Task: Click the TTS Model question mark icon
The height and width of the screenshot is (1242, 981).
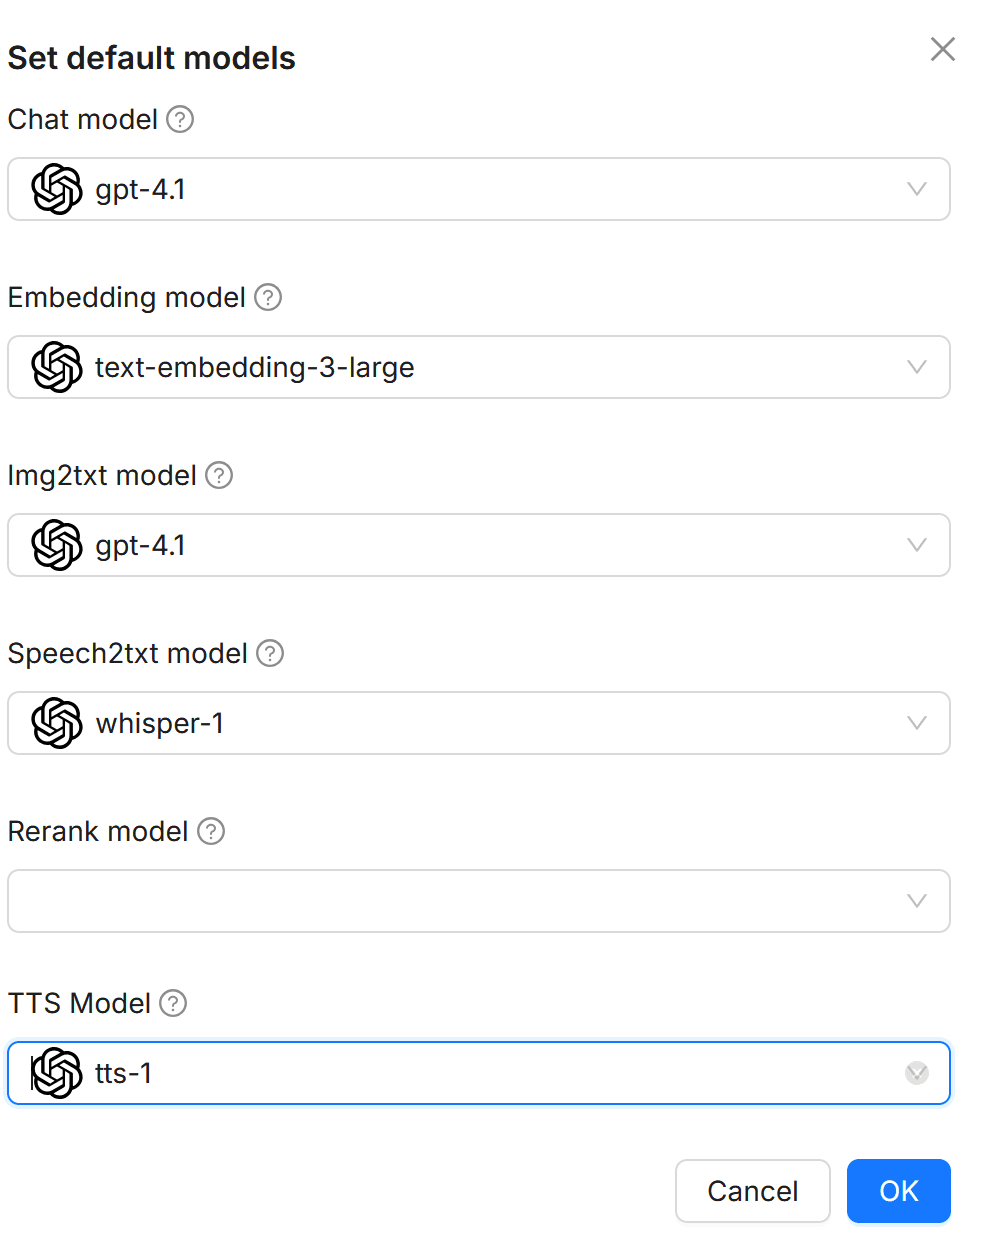Action: [x=174, y=1003]
